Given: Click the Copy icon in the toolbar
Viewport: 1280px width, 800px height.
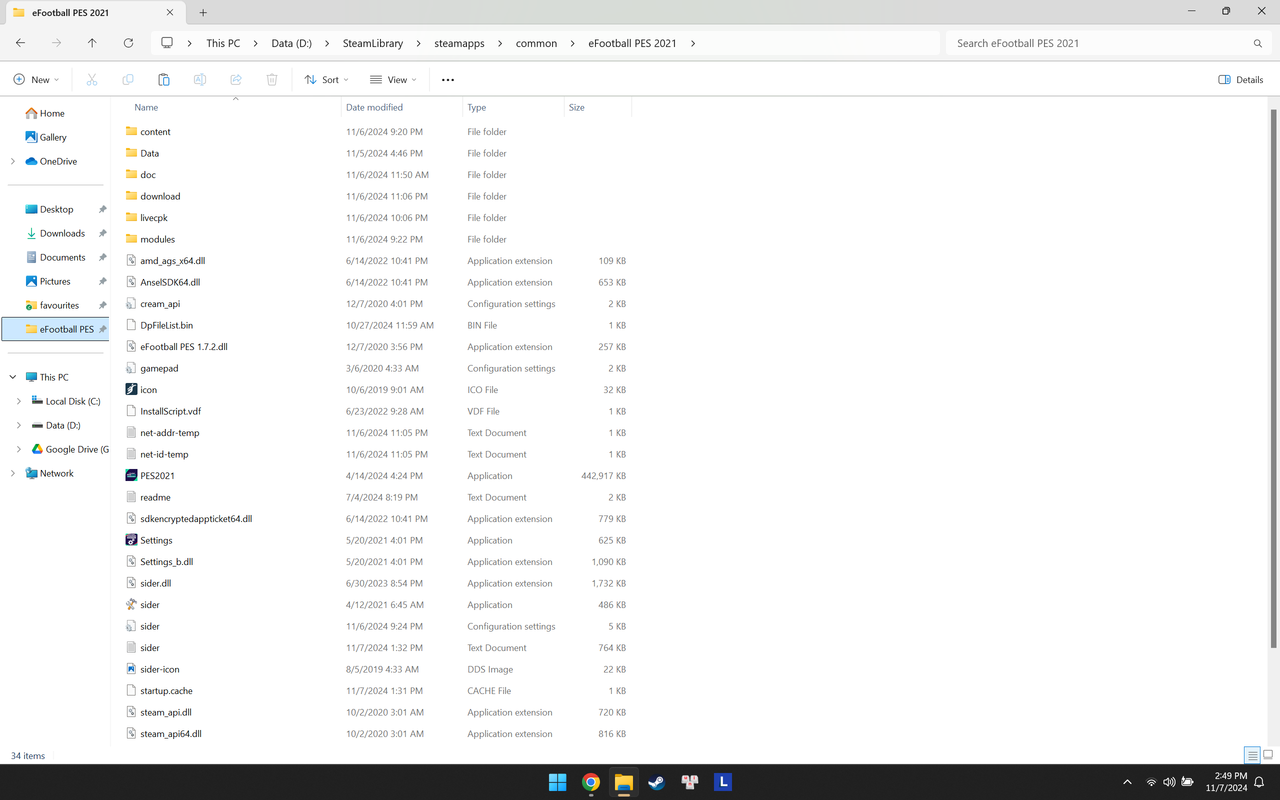Looking at the screenshot, I should [128, 79].
